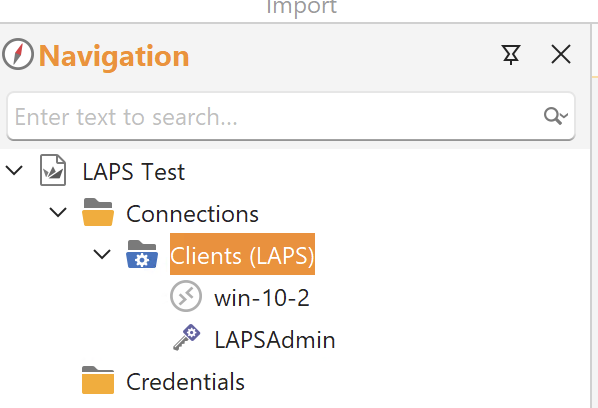Click the Navigation compass icon
Viewport: 598px width, 408px height.
point(18,54)
